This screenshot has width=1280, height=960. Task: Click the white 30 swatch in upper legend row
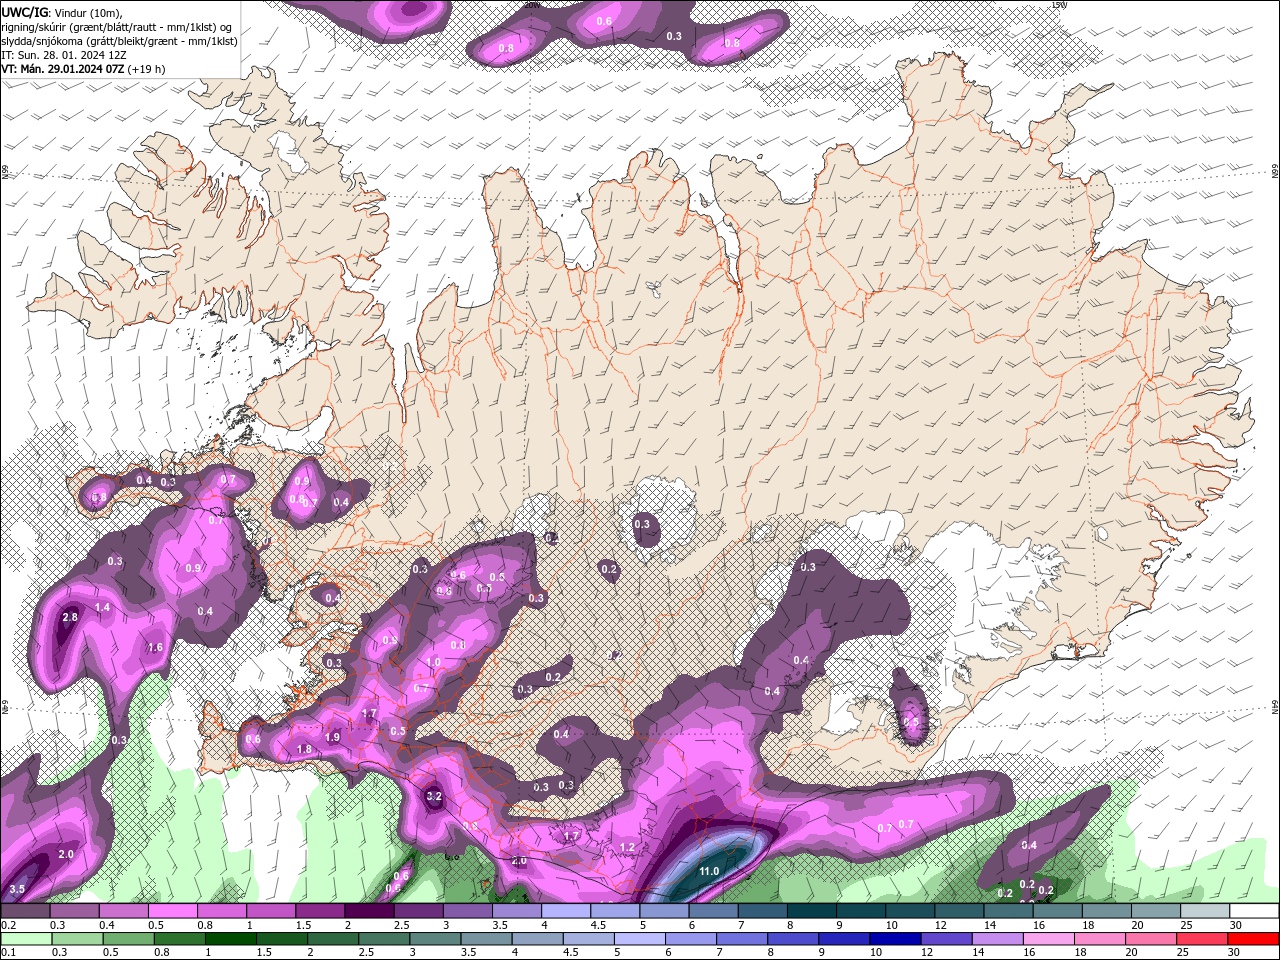(1254, 911)
